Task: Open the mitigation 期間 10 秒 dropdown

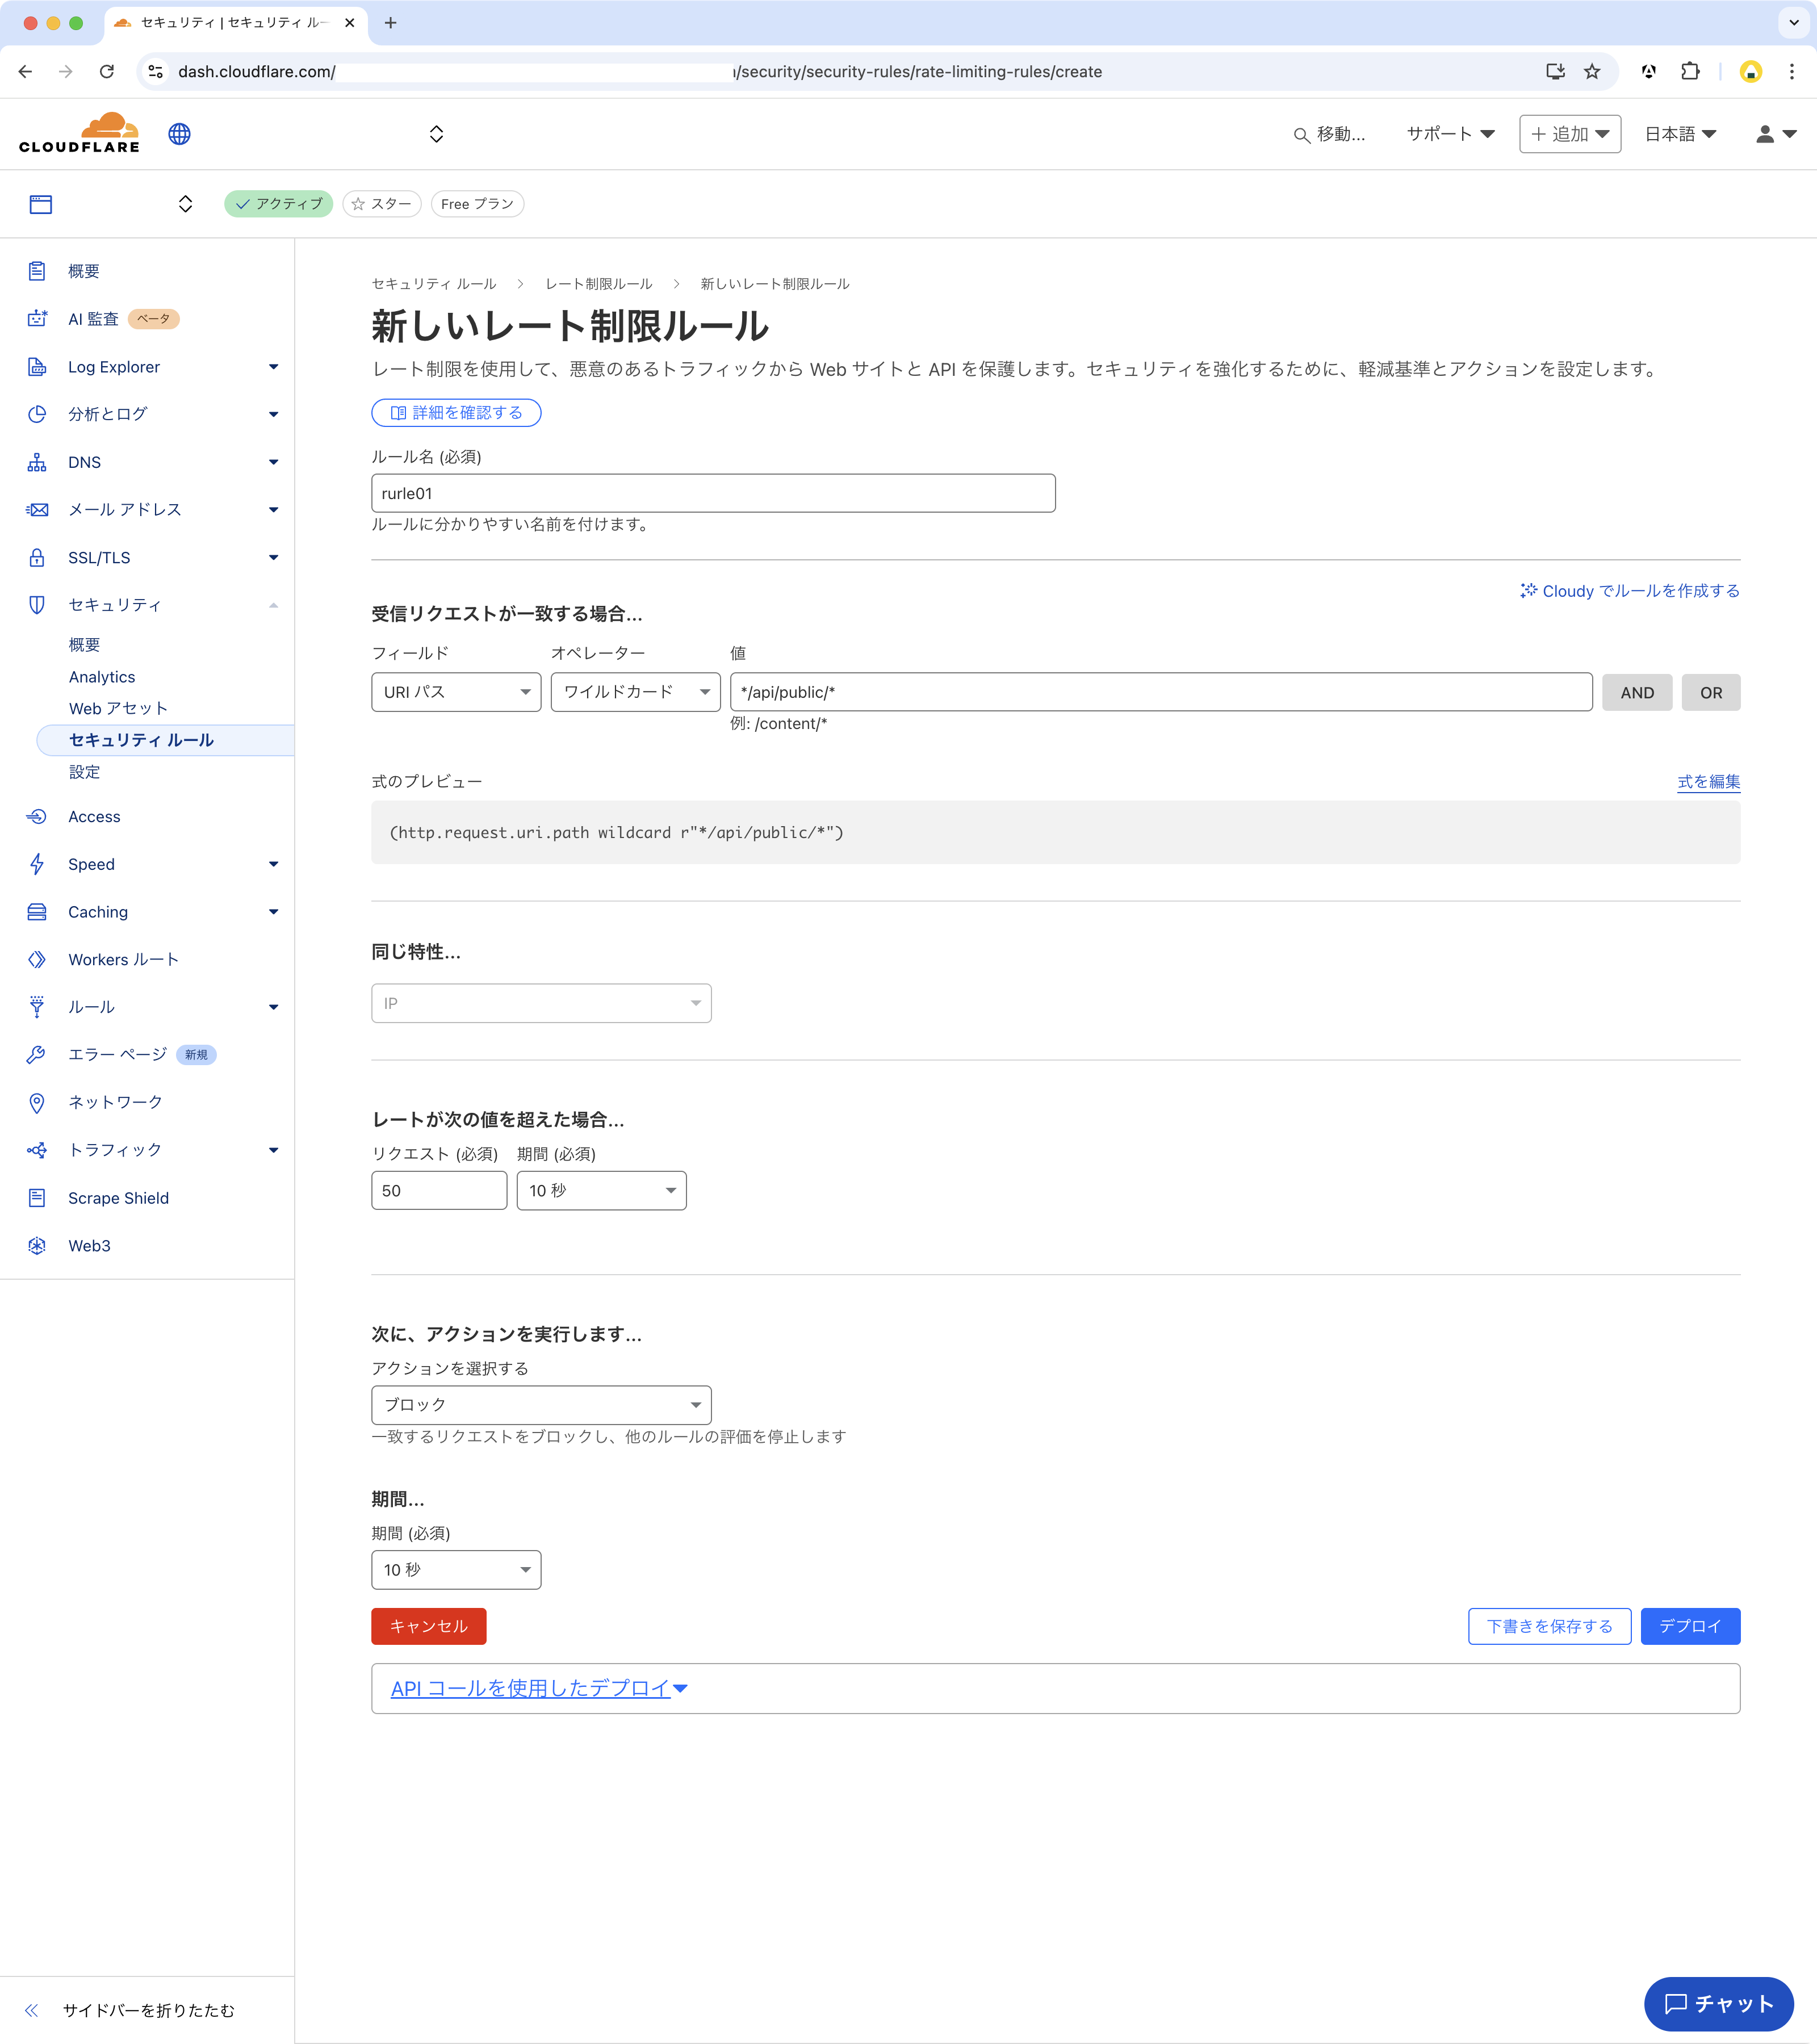Action: click(456, 1570)
